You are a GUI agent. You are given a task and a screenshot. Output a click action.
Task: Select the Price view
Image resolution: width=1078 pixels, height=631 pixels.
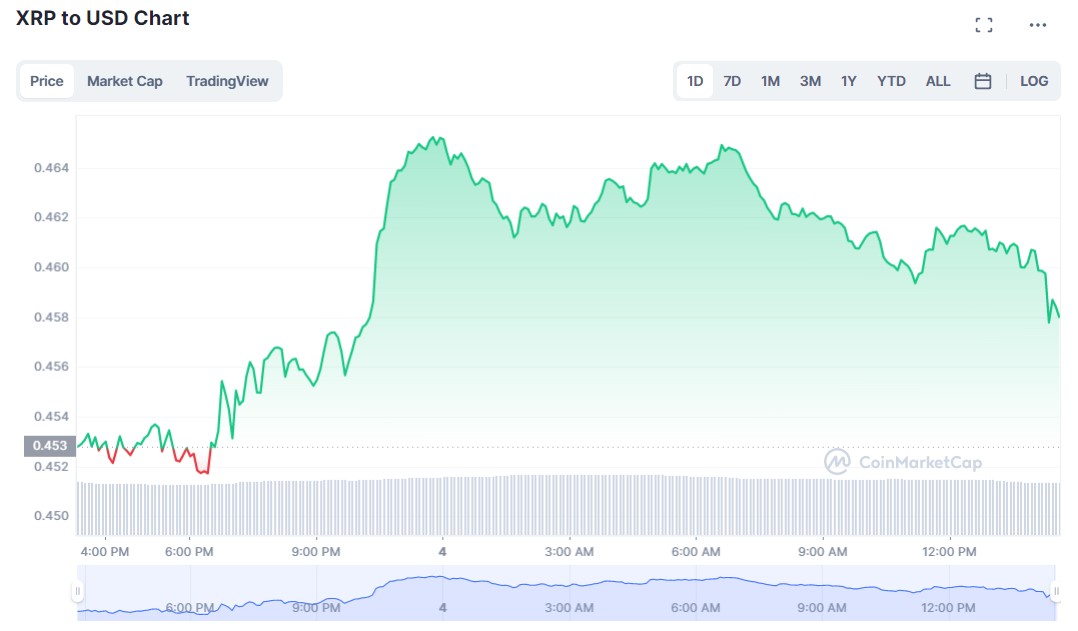pos(46,81)
